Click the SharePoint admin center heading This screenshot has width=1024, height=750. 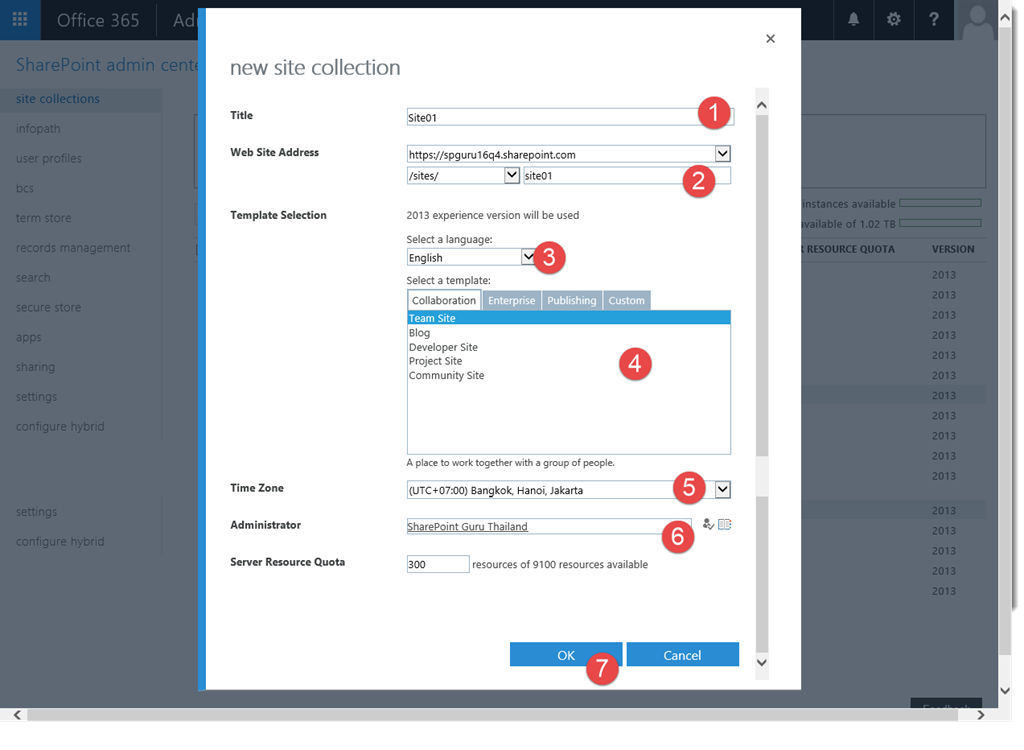(107, 65)
